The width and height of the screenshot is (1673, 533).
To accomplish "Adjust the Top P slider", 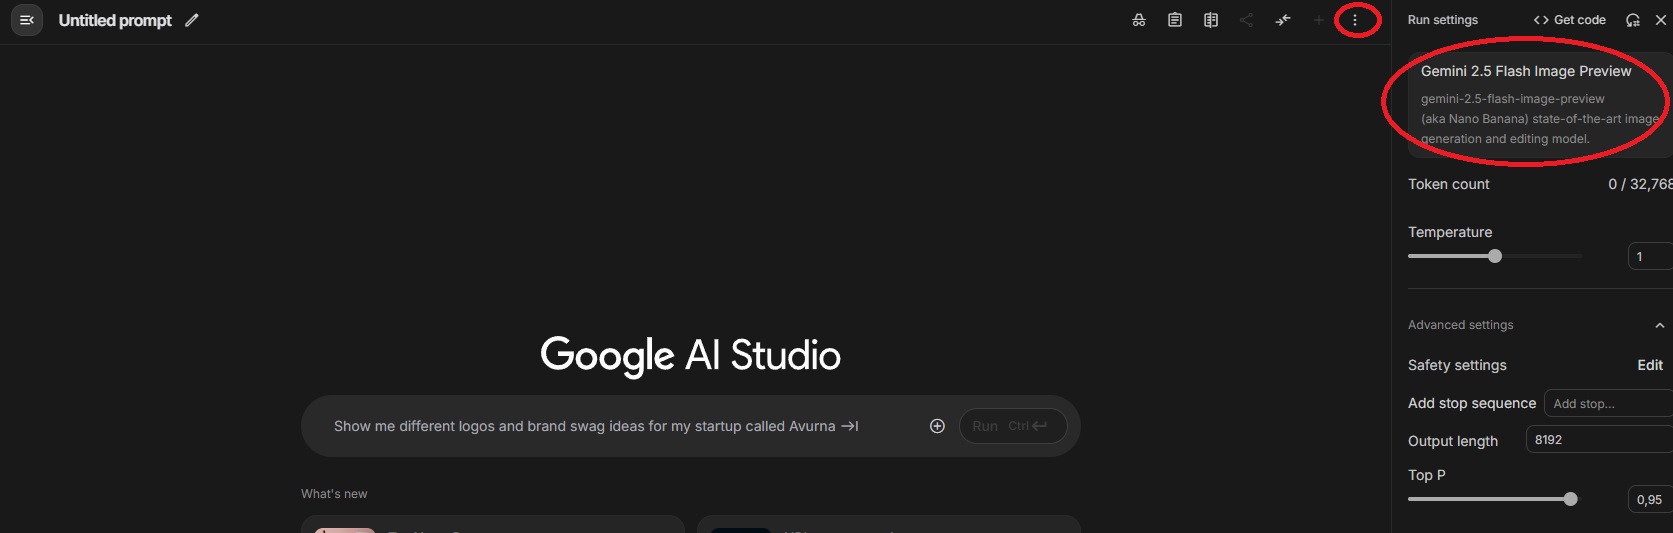I will tap(1570, 499).
